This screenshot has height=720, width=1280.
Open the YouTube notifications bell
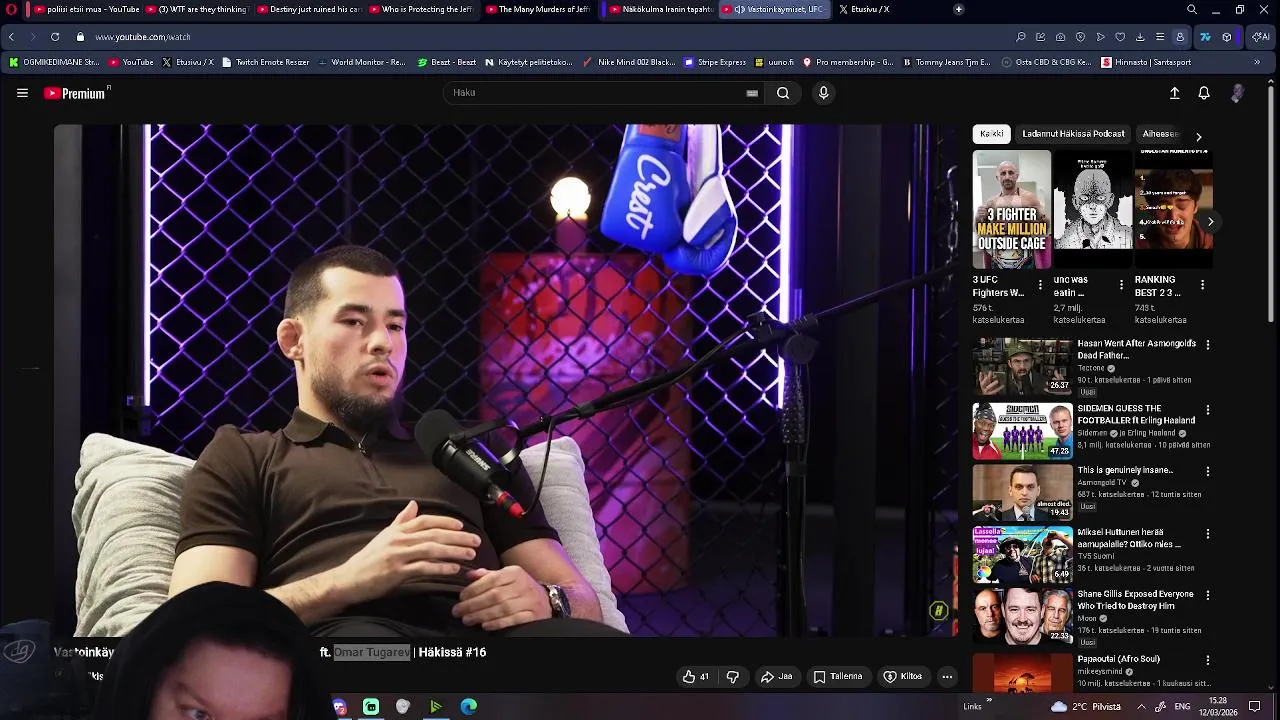pyautogui.click(x=1204, y=93)
